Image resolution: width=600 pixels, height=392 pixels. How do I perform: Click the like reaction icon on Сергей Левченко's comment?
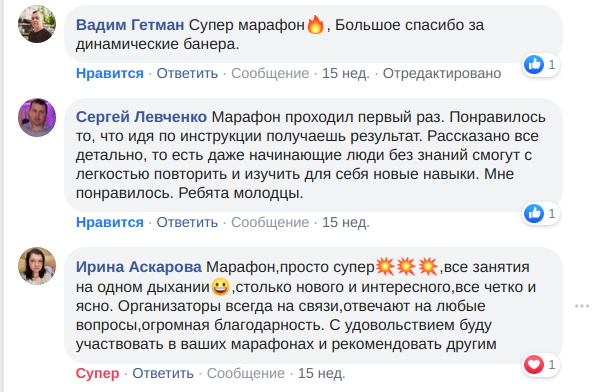[x=534, y=213]
